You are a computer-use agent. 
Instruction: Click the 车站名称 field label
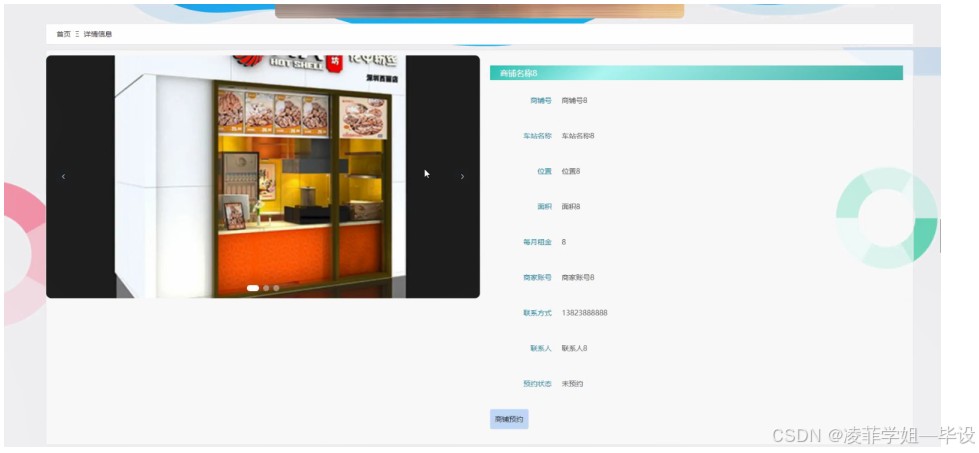point(538,135)
